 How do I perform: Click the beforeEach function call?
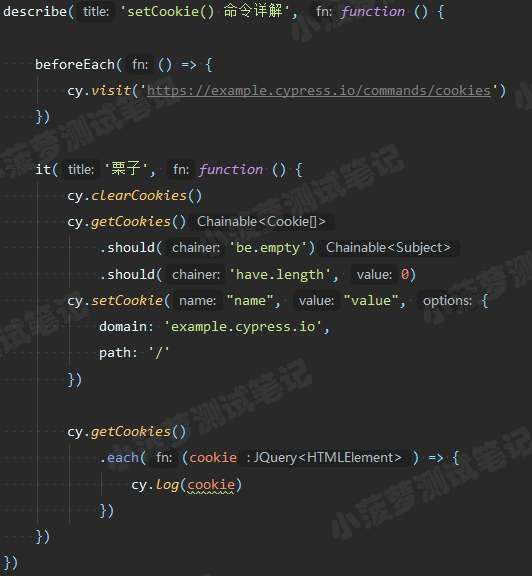tap(75, 65)
